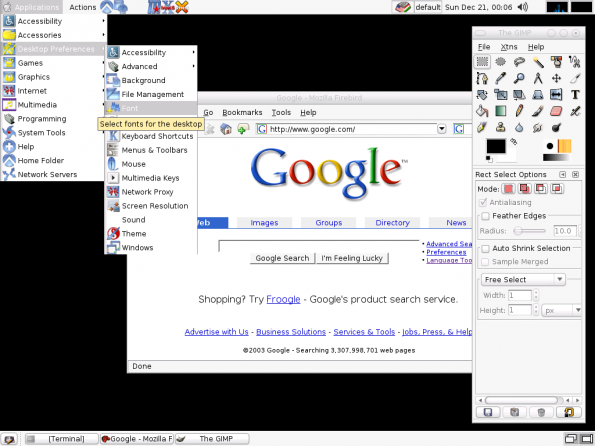Viewport: 595px width, 446px height.
Task: Select the pink Eraser tool
Action: pos(556,111)
